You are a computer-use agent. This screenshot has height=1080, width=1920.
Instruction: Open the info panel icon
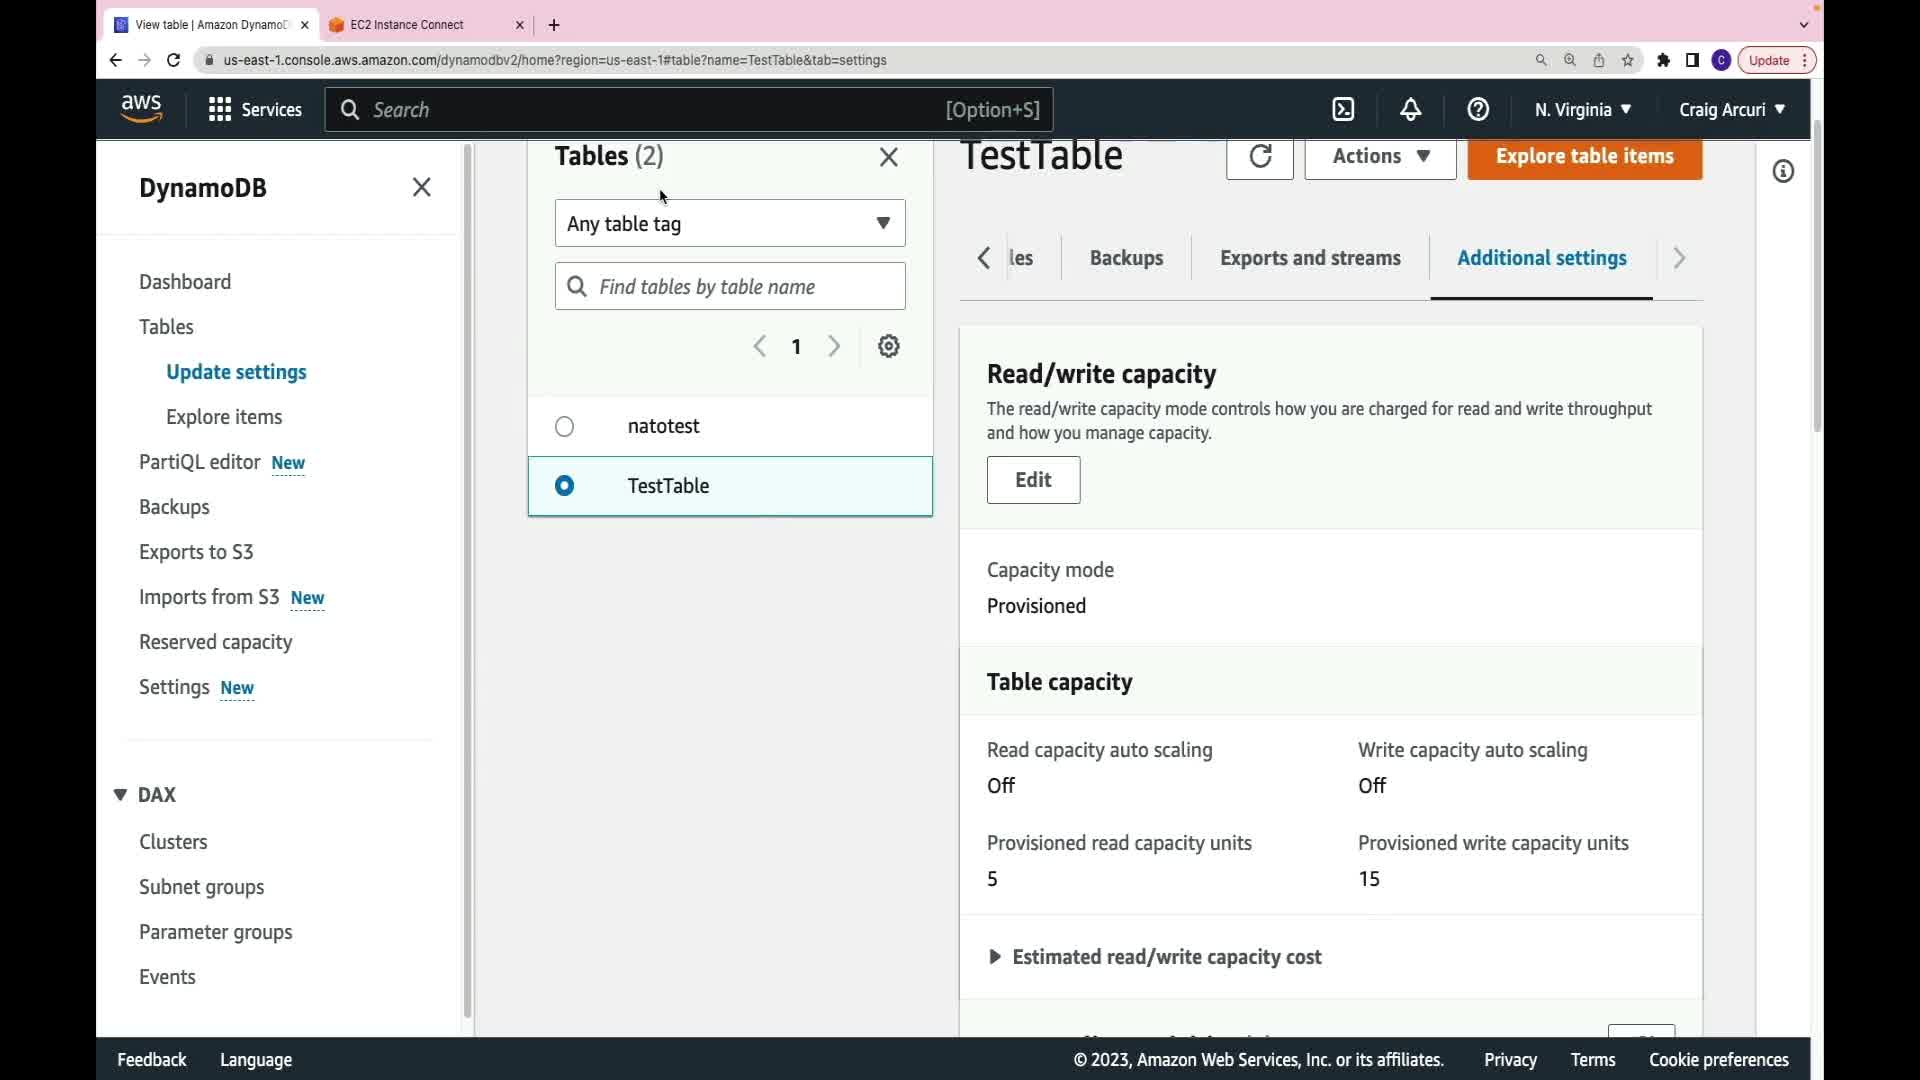click(x=1783, y=172)
